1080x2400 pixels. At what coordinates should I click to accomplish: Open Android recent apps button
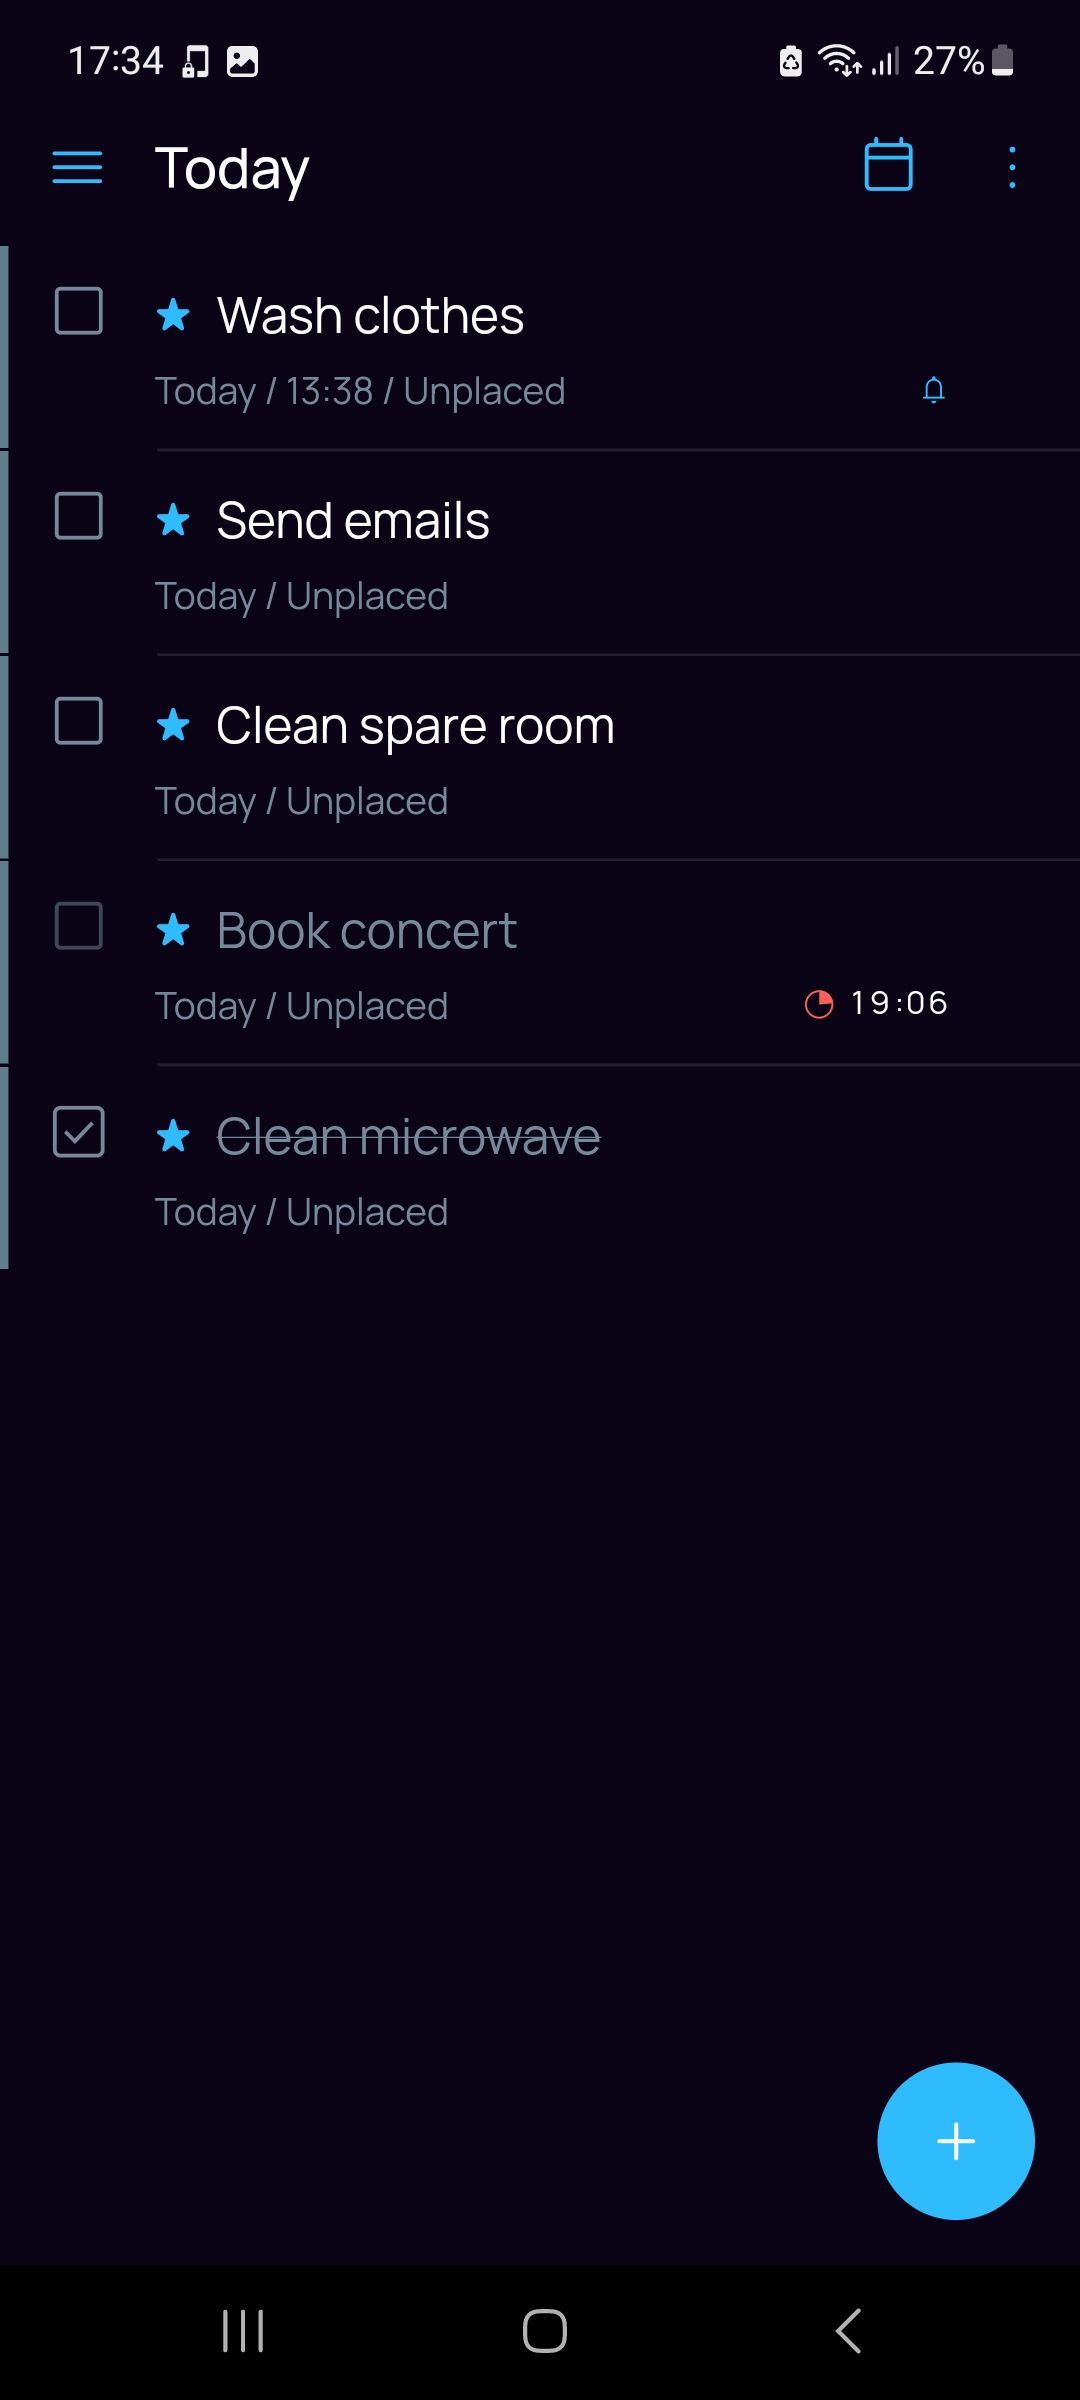pyautogui.click(x=243, y=2331)
